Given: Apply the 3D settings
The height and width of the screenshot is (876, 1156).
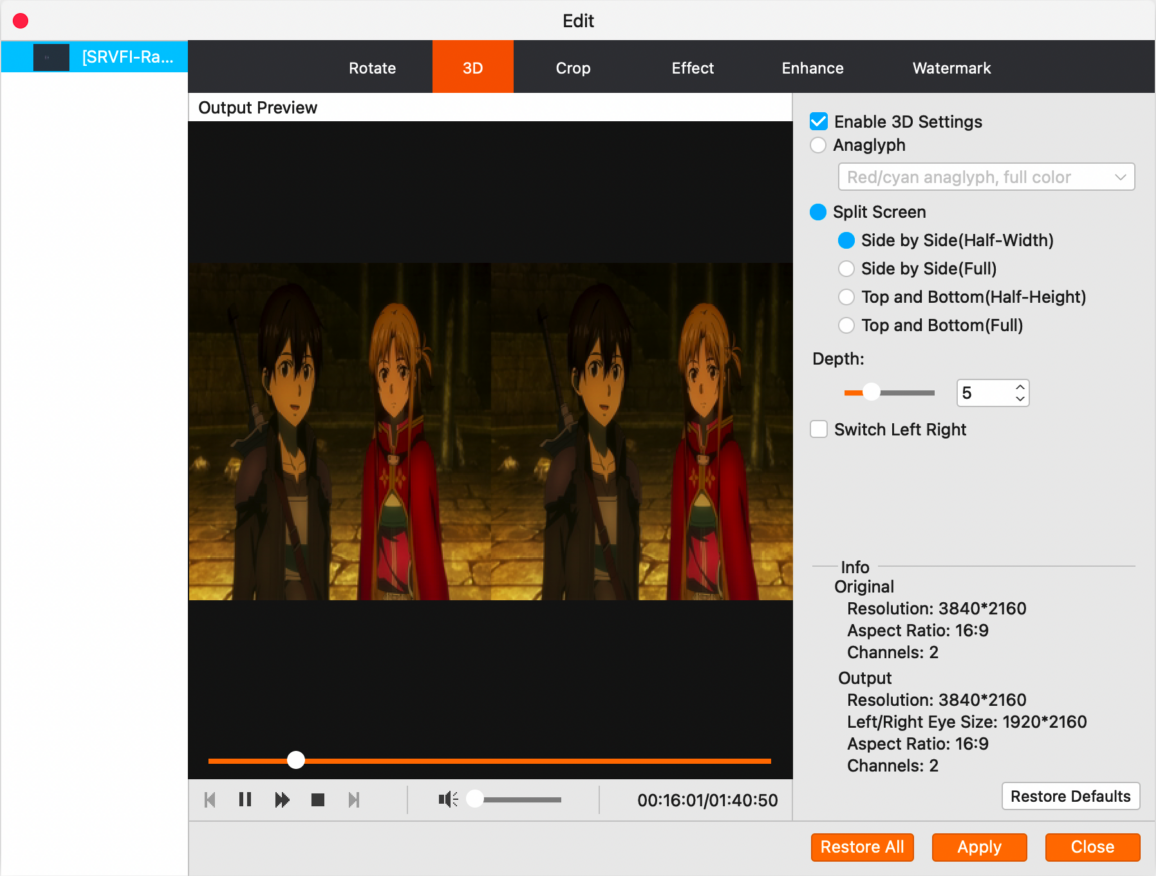Looking at the screenshot, I should tap(979, 847).
